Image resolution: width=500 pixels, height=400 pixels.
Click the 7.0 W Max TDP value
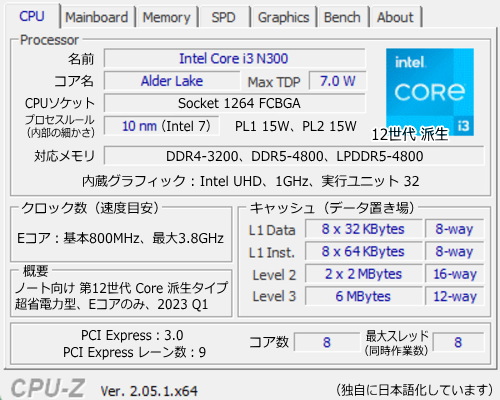coord(337,81)
